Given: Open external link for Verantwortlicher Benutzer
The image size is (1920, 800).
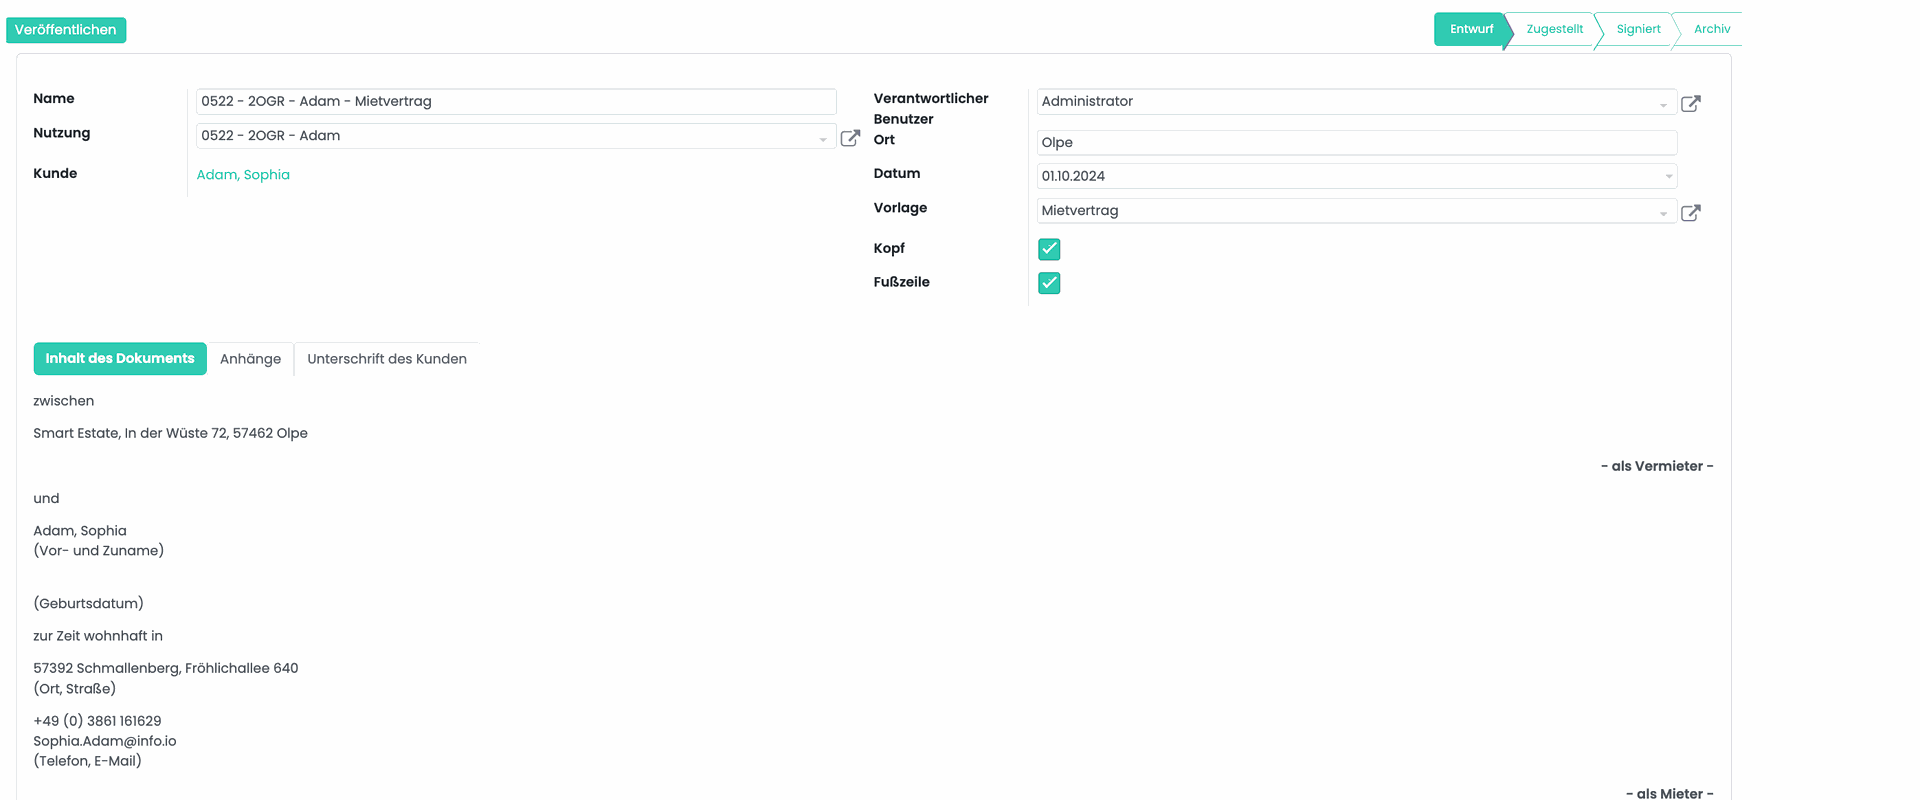Looking at the screenshot, I should 1690,104.
